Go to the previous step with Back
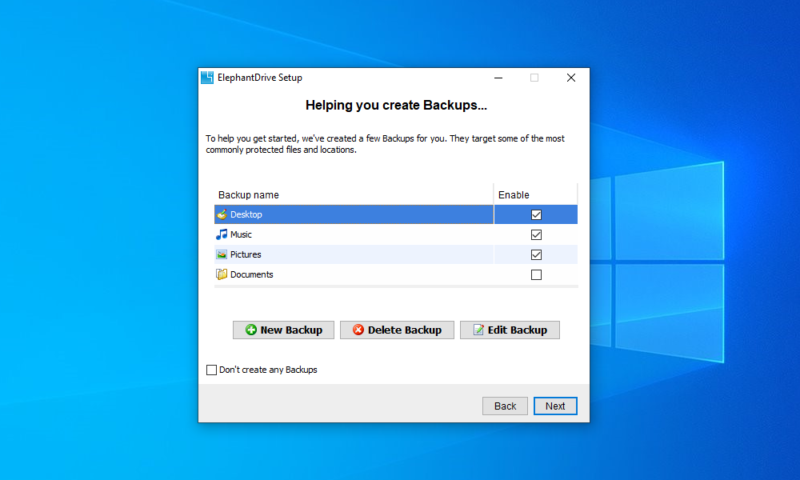The height and width of the screenshot is (480, 800). point(505,406)
